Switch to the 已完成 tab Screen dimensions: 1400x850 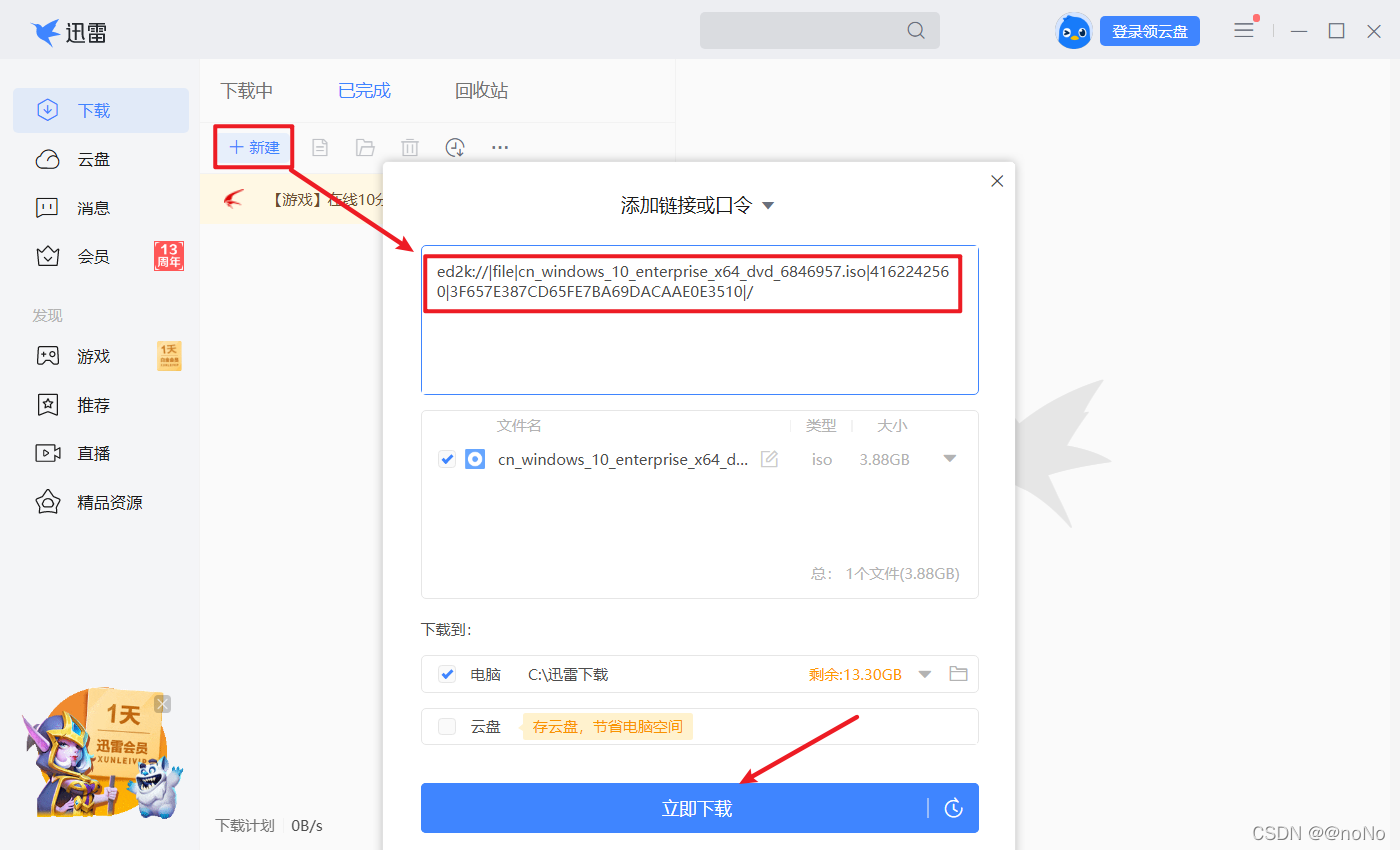pyautogui.click(x=364, y=90)
